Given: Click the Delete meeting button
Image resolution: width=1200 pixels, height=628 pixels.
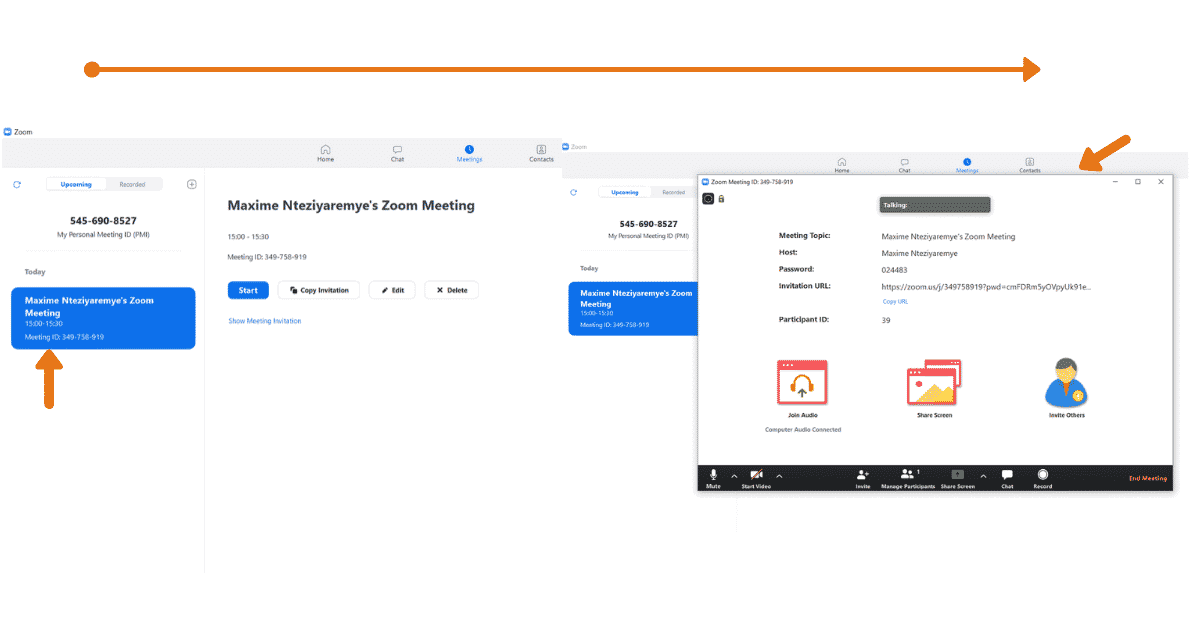Looking at the screenshot, I should pyautogui.click(x=452, y=290).
